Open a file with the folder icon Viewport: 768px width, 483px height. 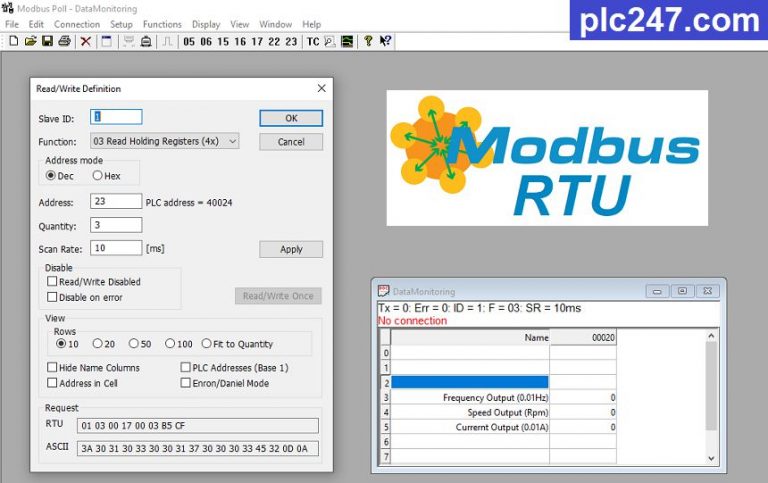tap(30, 41)
